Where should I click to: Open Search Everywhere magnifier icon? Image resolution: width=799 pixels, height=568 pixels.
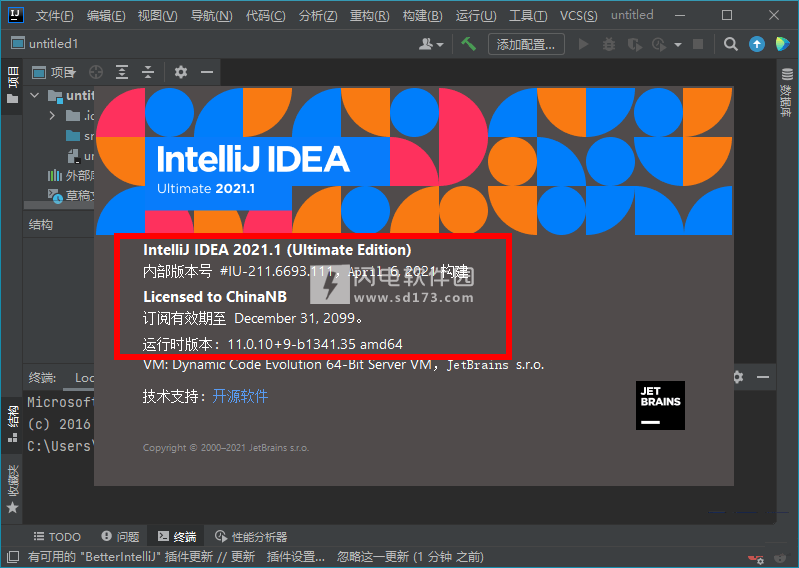[731, 45]
